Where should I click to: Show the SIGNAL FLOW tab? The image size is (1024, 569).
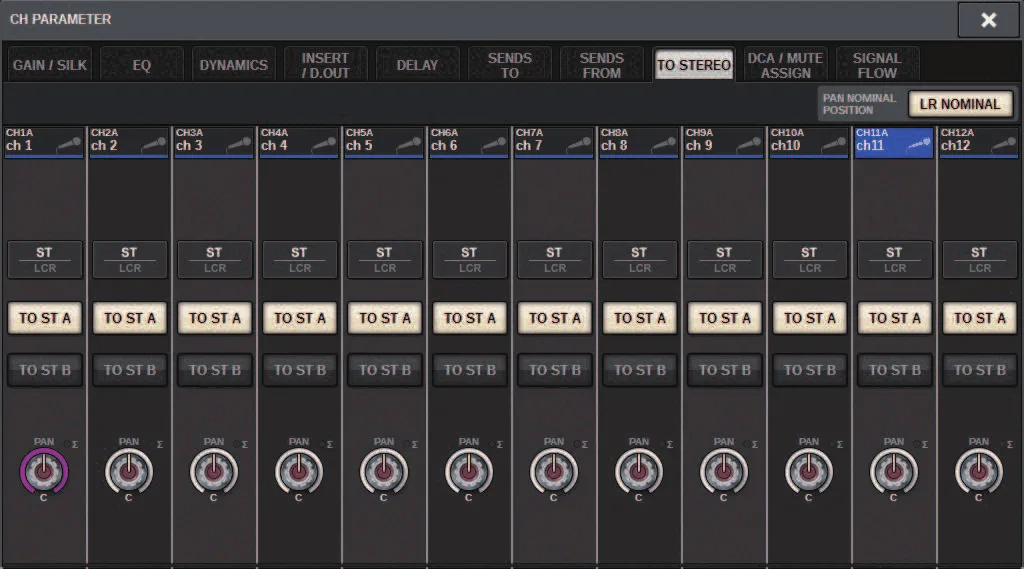tap(877, 65)
